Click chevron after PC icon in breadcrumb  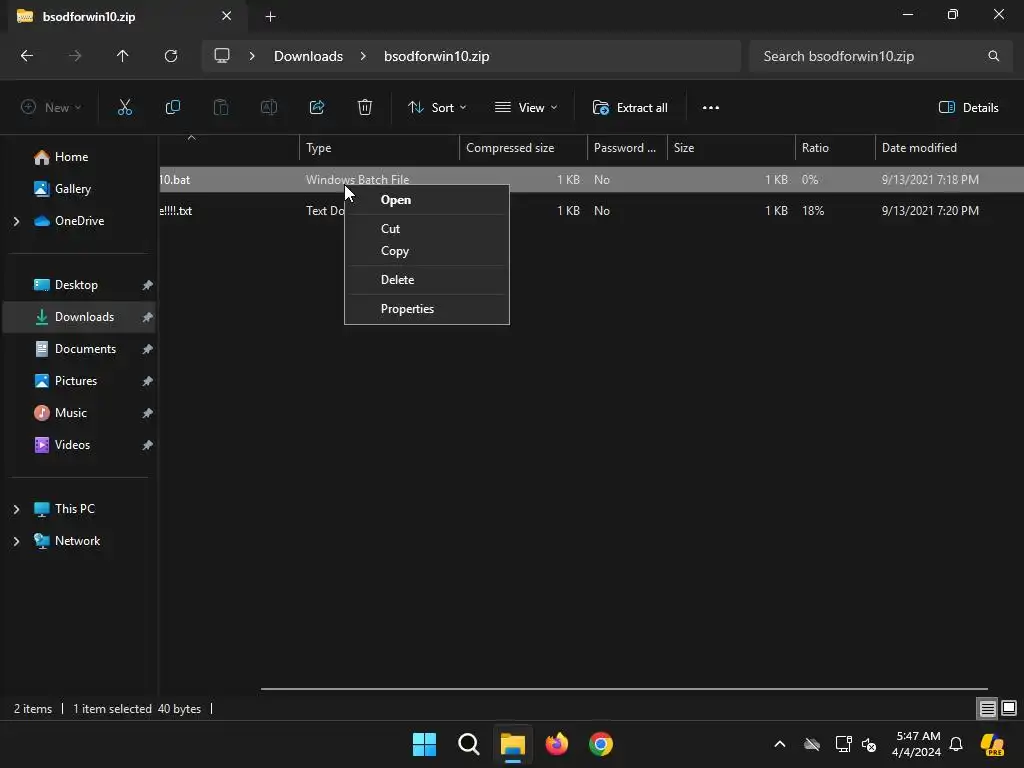pyautogui.click(x=252, y=56)
